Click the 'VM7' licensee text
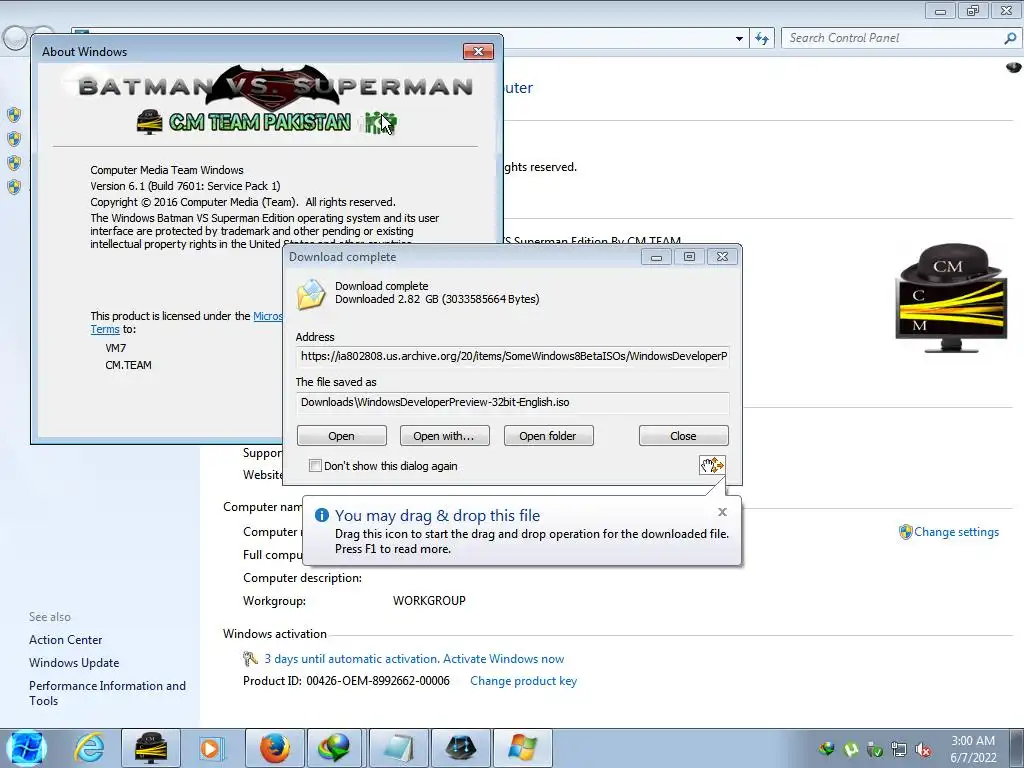 tap(116, 348)
